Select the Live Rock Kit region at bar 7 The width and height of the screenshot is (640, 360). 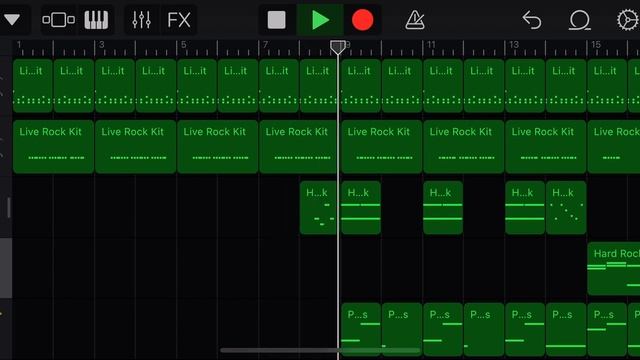point(298,147)
